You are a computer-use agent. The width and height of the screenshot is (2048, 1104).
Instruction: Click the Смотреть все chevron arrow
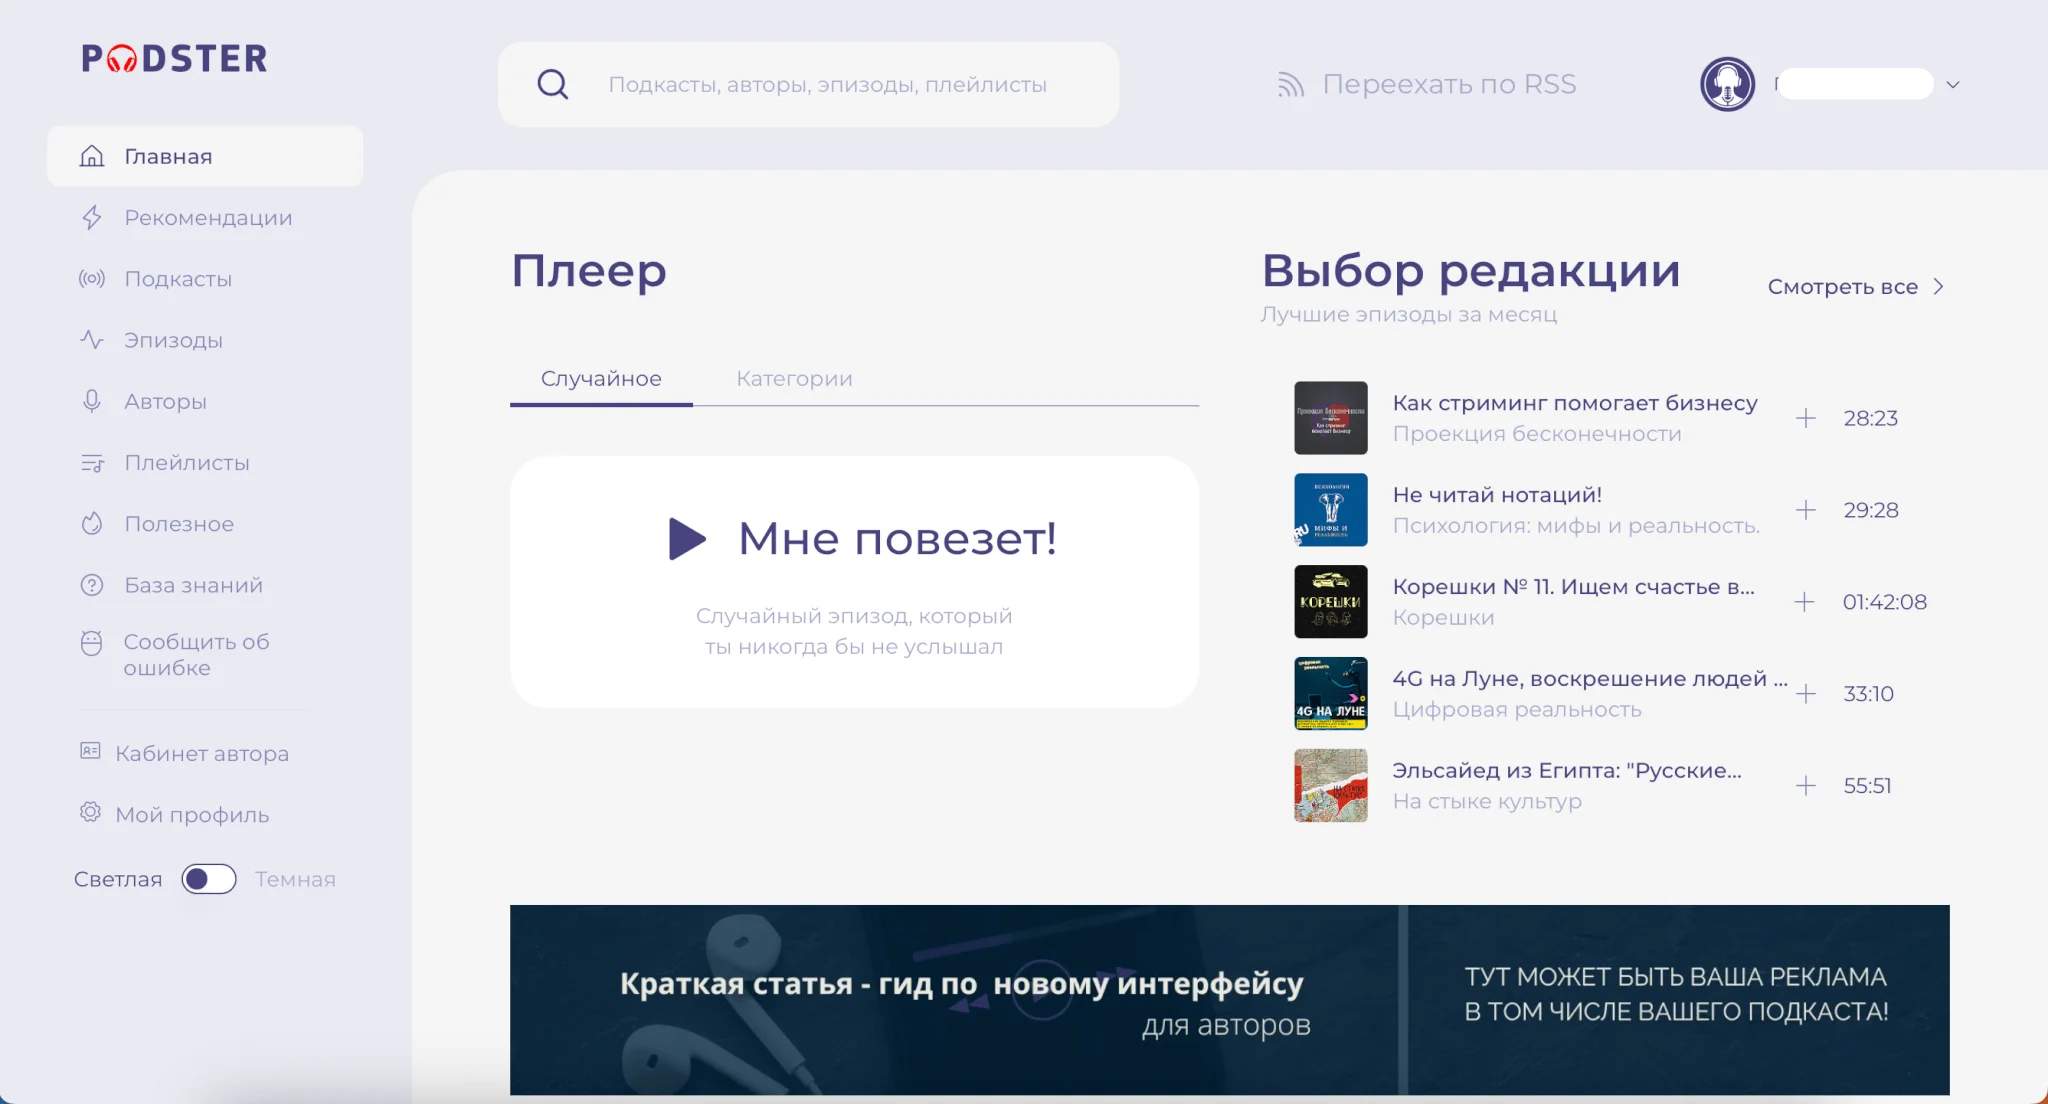(x=1938, y=287)
